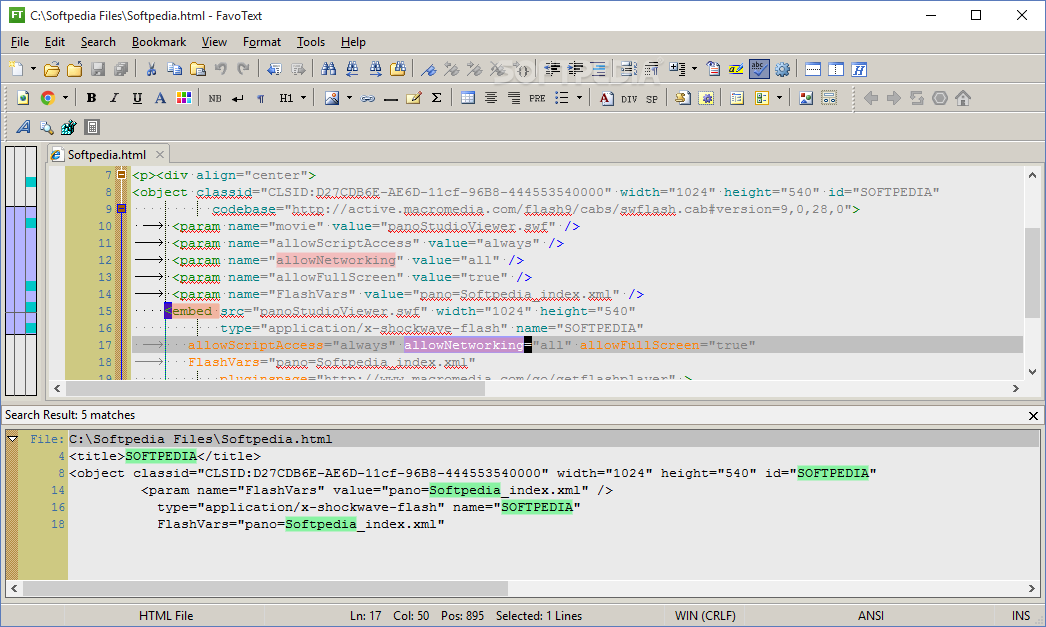This screenshot has width=1046, height=627.
Task: Open Find with the binoculars icon
Action: click(x=328, y=69)
